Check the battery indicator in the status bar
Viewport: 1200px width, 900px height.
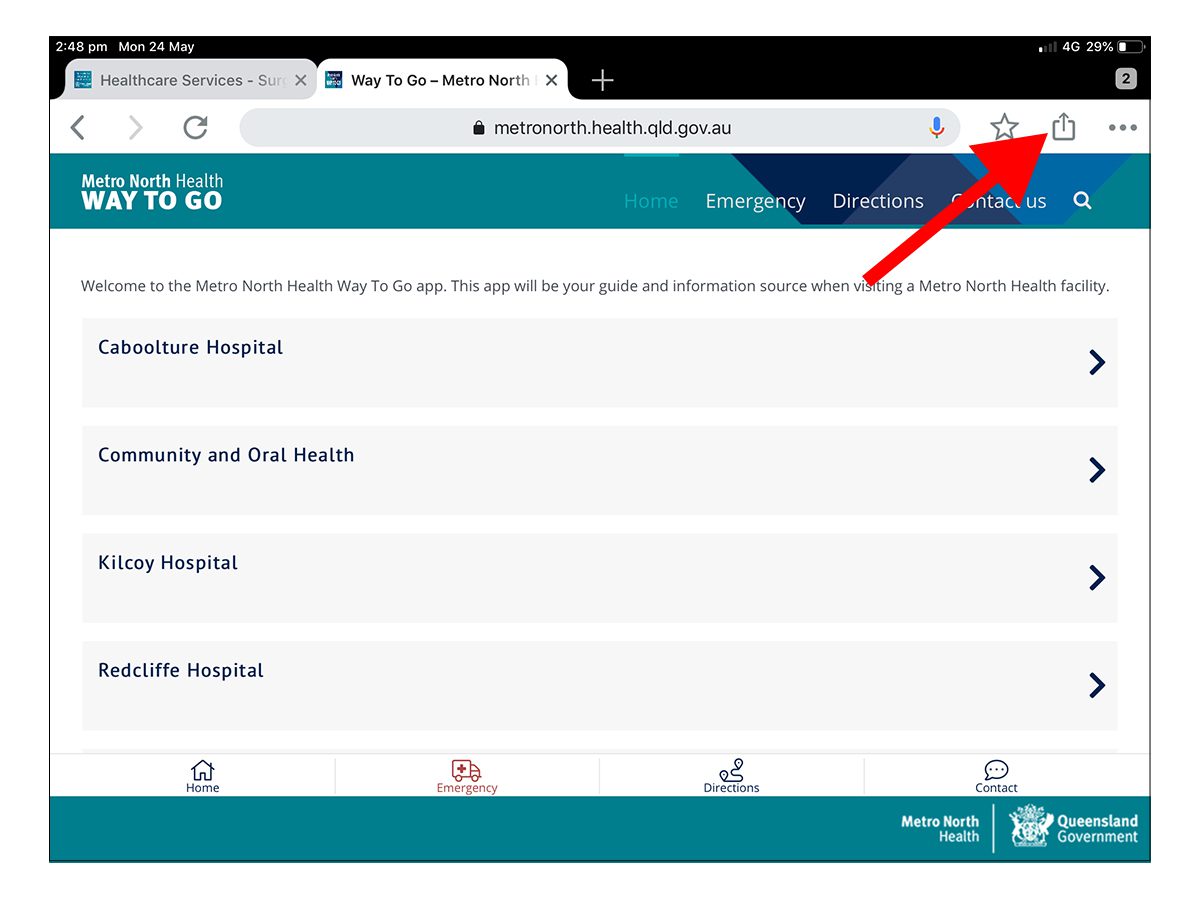[x=1130, y=47]
